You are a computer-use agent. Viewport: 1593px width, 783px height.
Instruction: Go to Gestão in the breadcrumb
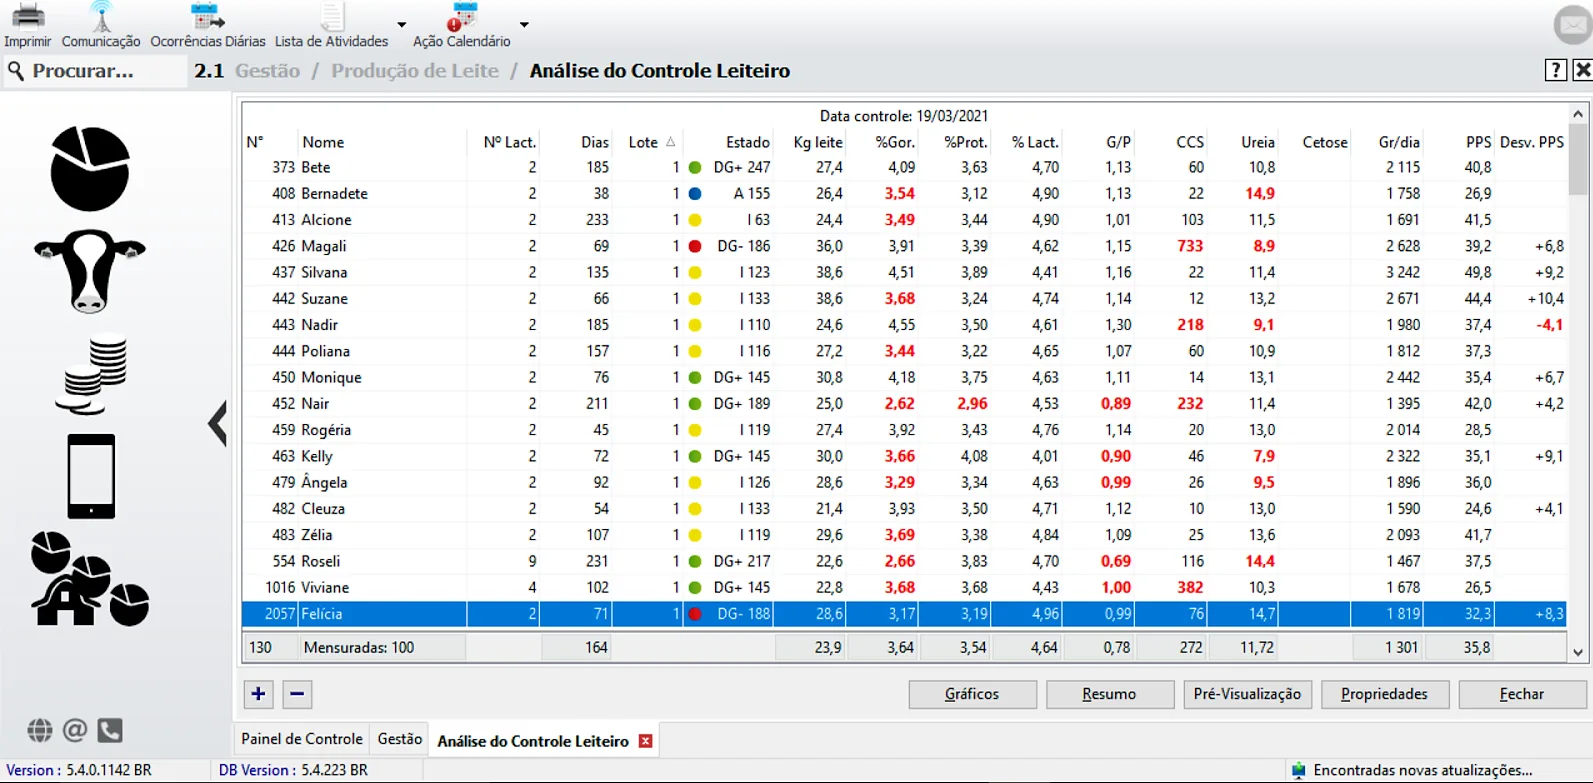(x=267, y=71)
